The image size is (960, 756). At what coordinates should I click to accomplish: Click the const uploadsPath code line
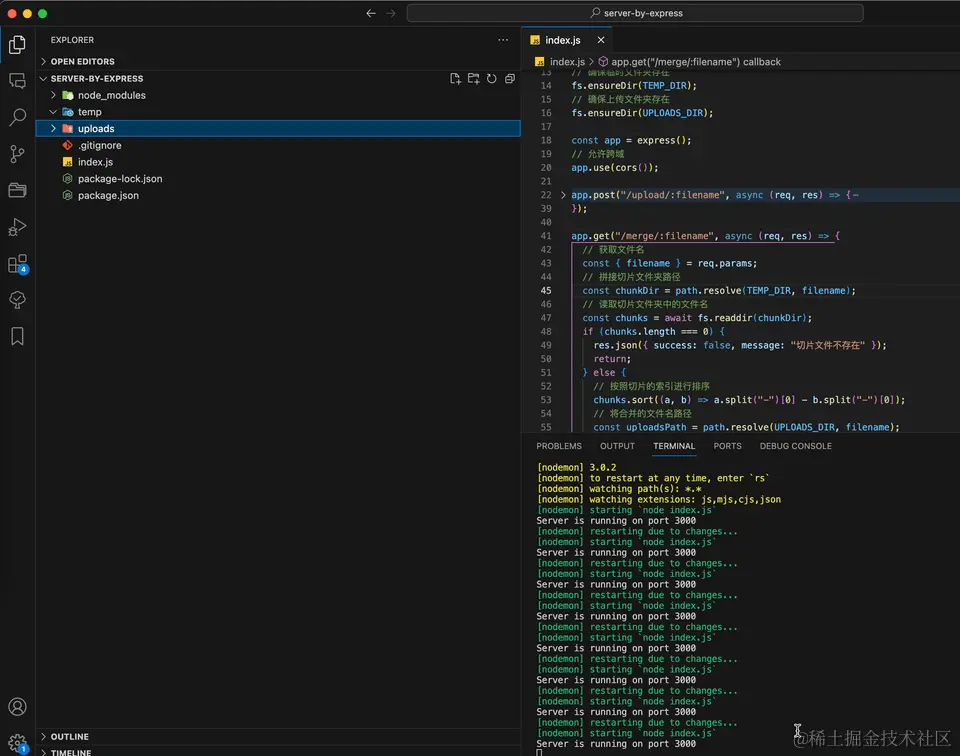746,427
